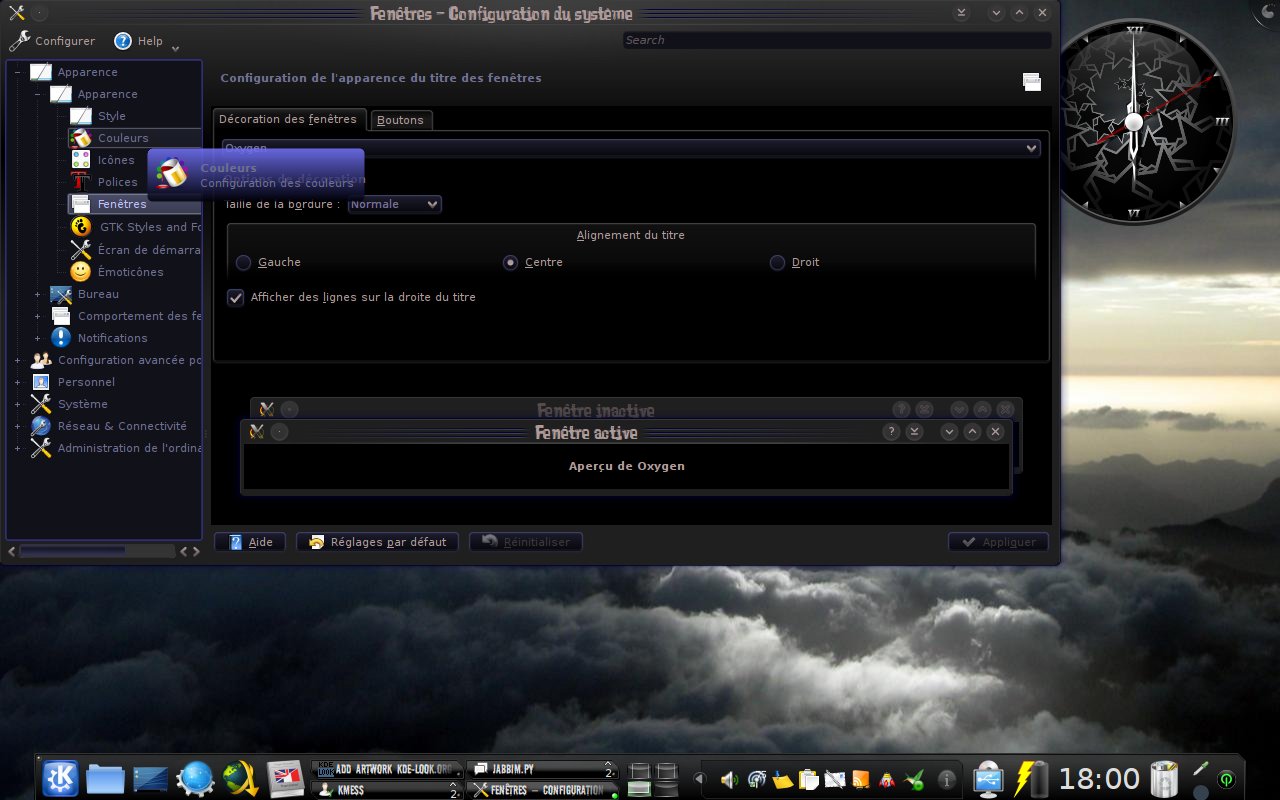Open the blue folder icon in panel
The height and width of the screenshot is (800, 1280).
(105, 778)
